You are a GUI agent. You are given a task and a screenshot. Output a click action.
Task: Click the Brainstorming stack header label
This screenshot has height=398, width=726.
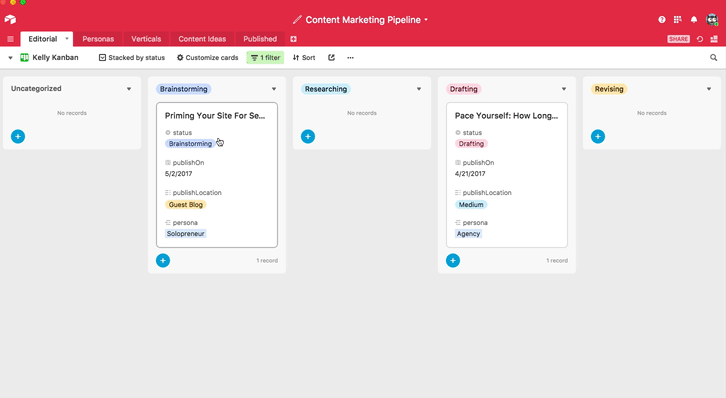pyautogui.click(x=184, y=89)
